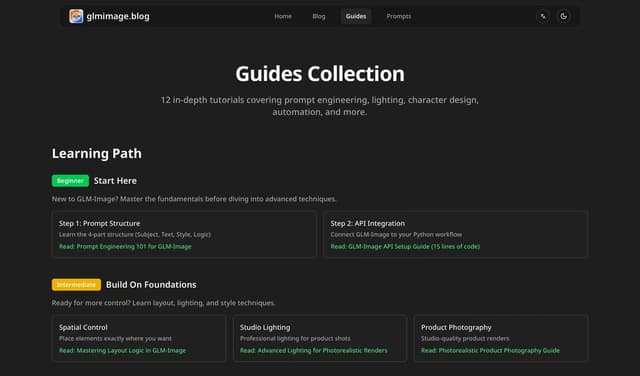The image size is (640, 376).
Task: Go to the Blog page
Action: pyautogui.click(x=319, y=16)
